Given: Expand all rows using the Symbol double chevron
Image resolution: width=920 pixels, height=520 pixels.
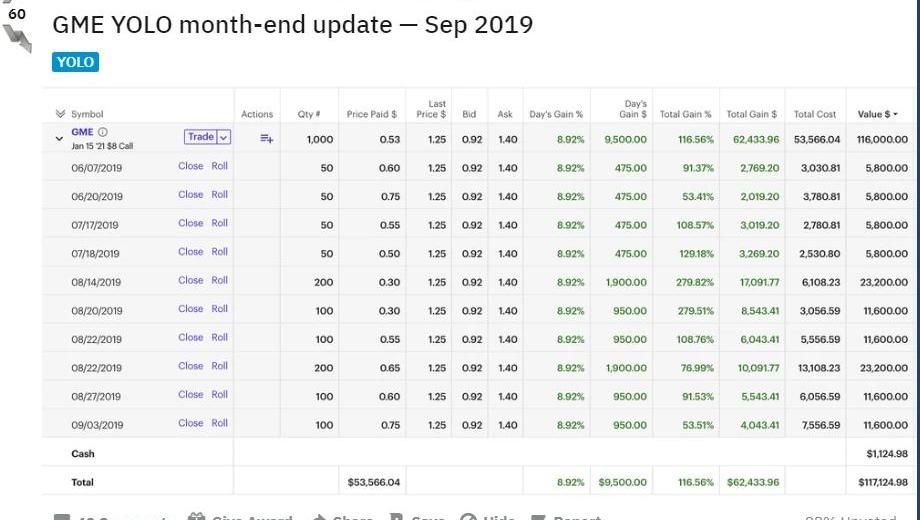Looking at the screenshot, I should point(60,114).
